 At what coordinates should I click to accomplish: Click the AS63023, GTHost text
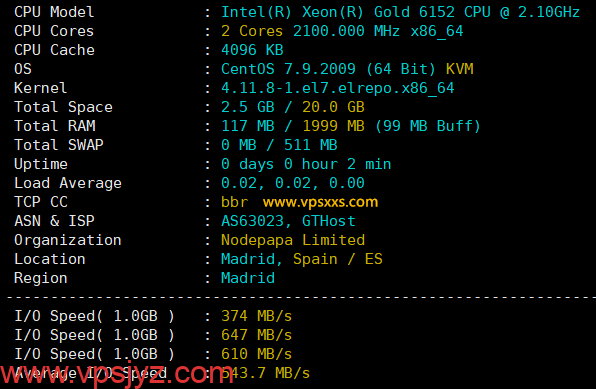point(288,221)
